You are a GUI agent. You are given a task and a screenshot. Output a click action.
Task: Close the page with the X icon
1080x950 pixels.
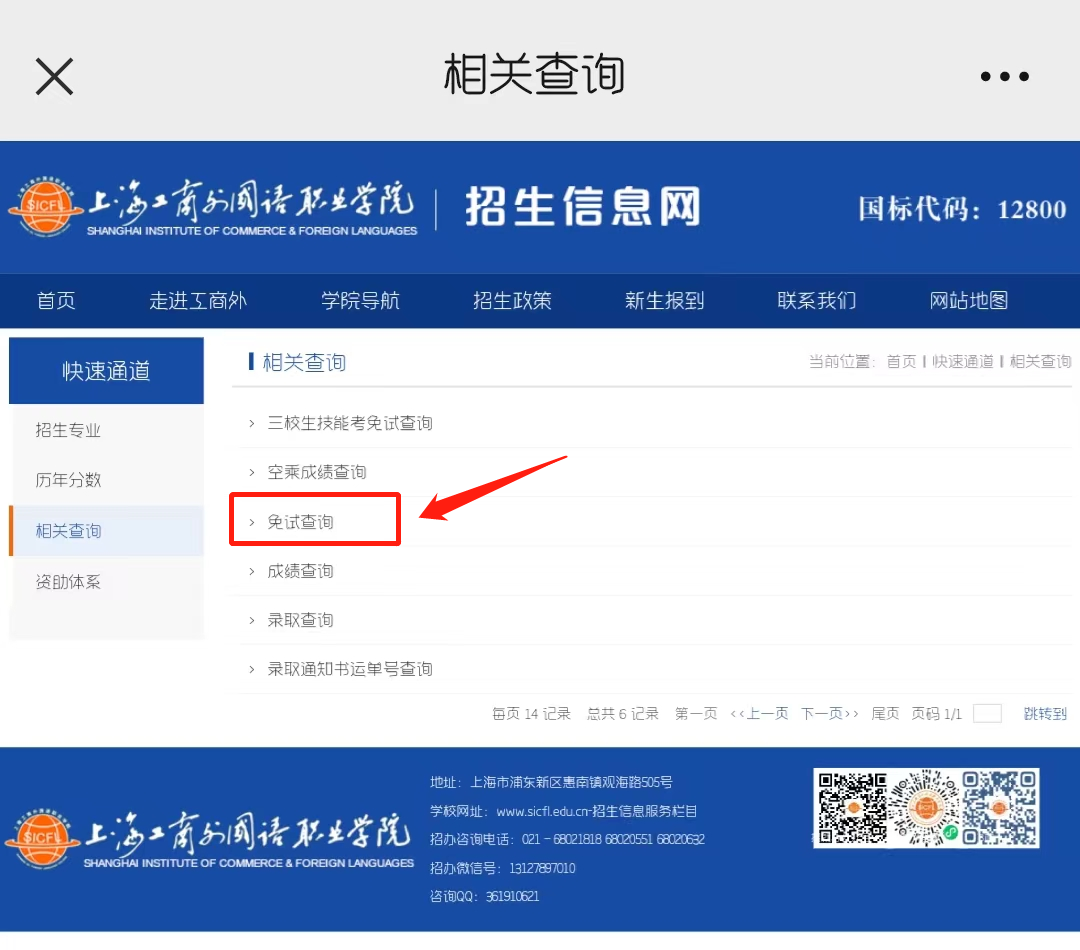tap(54, 76)
